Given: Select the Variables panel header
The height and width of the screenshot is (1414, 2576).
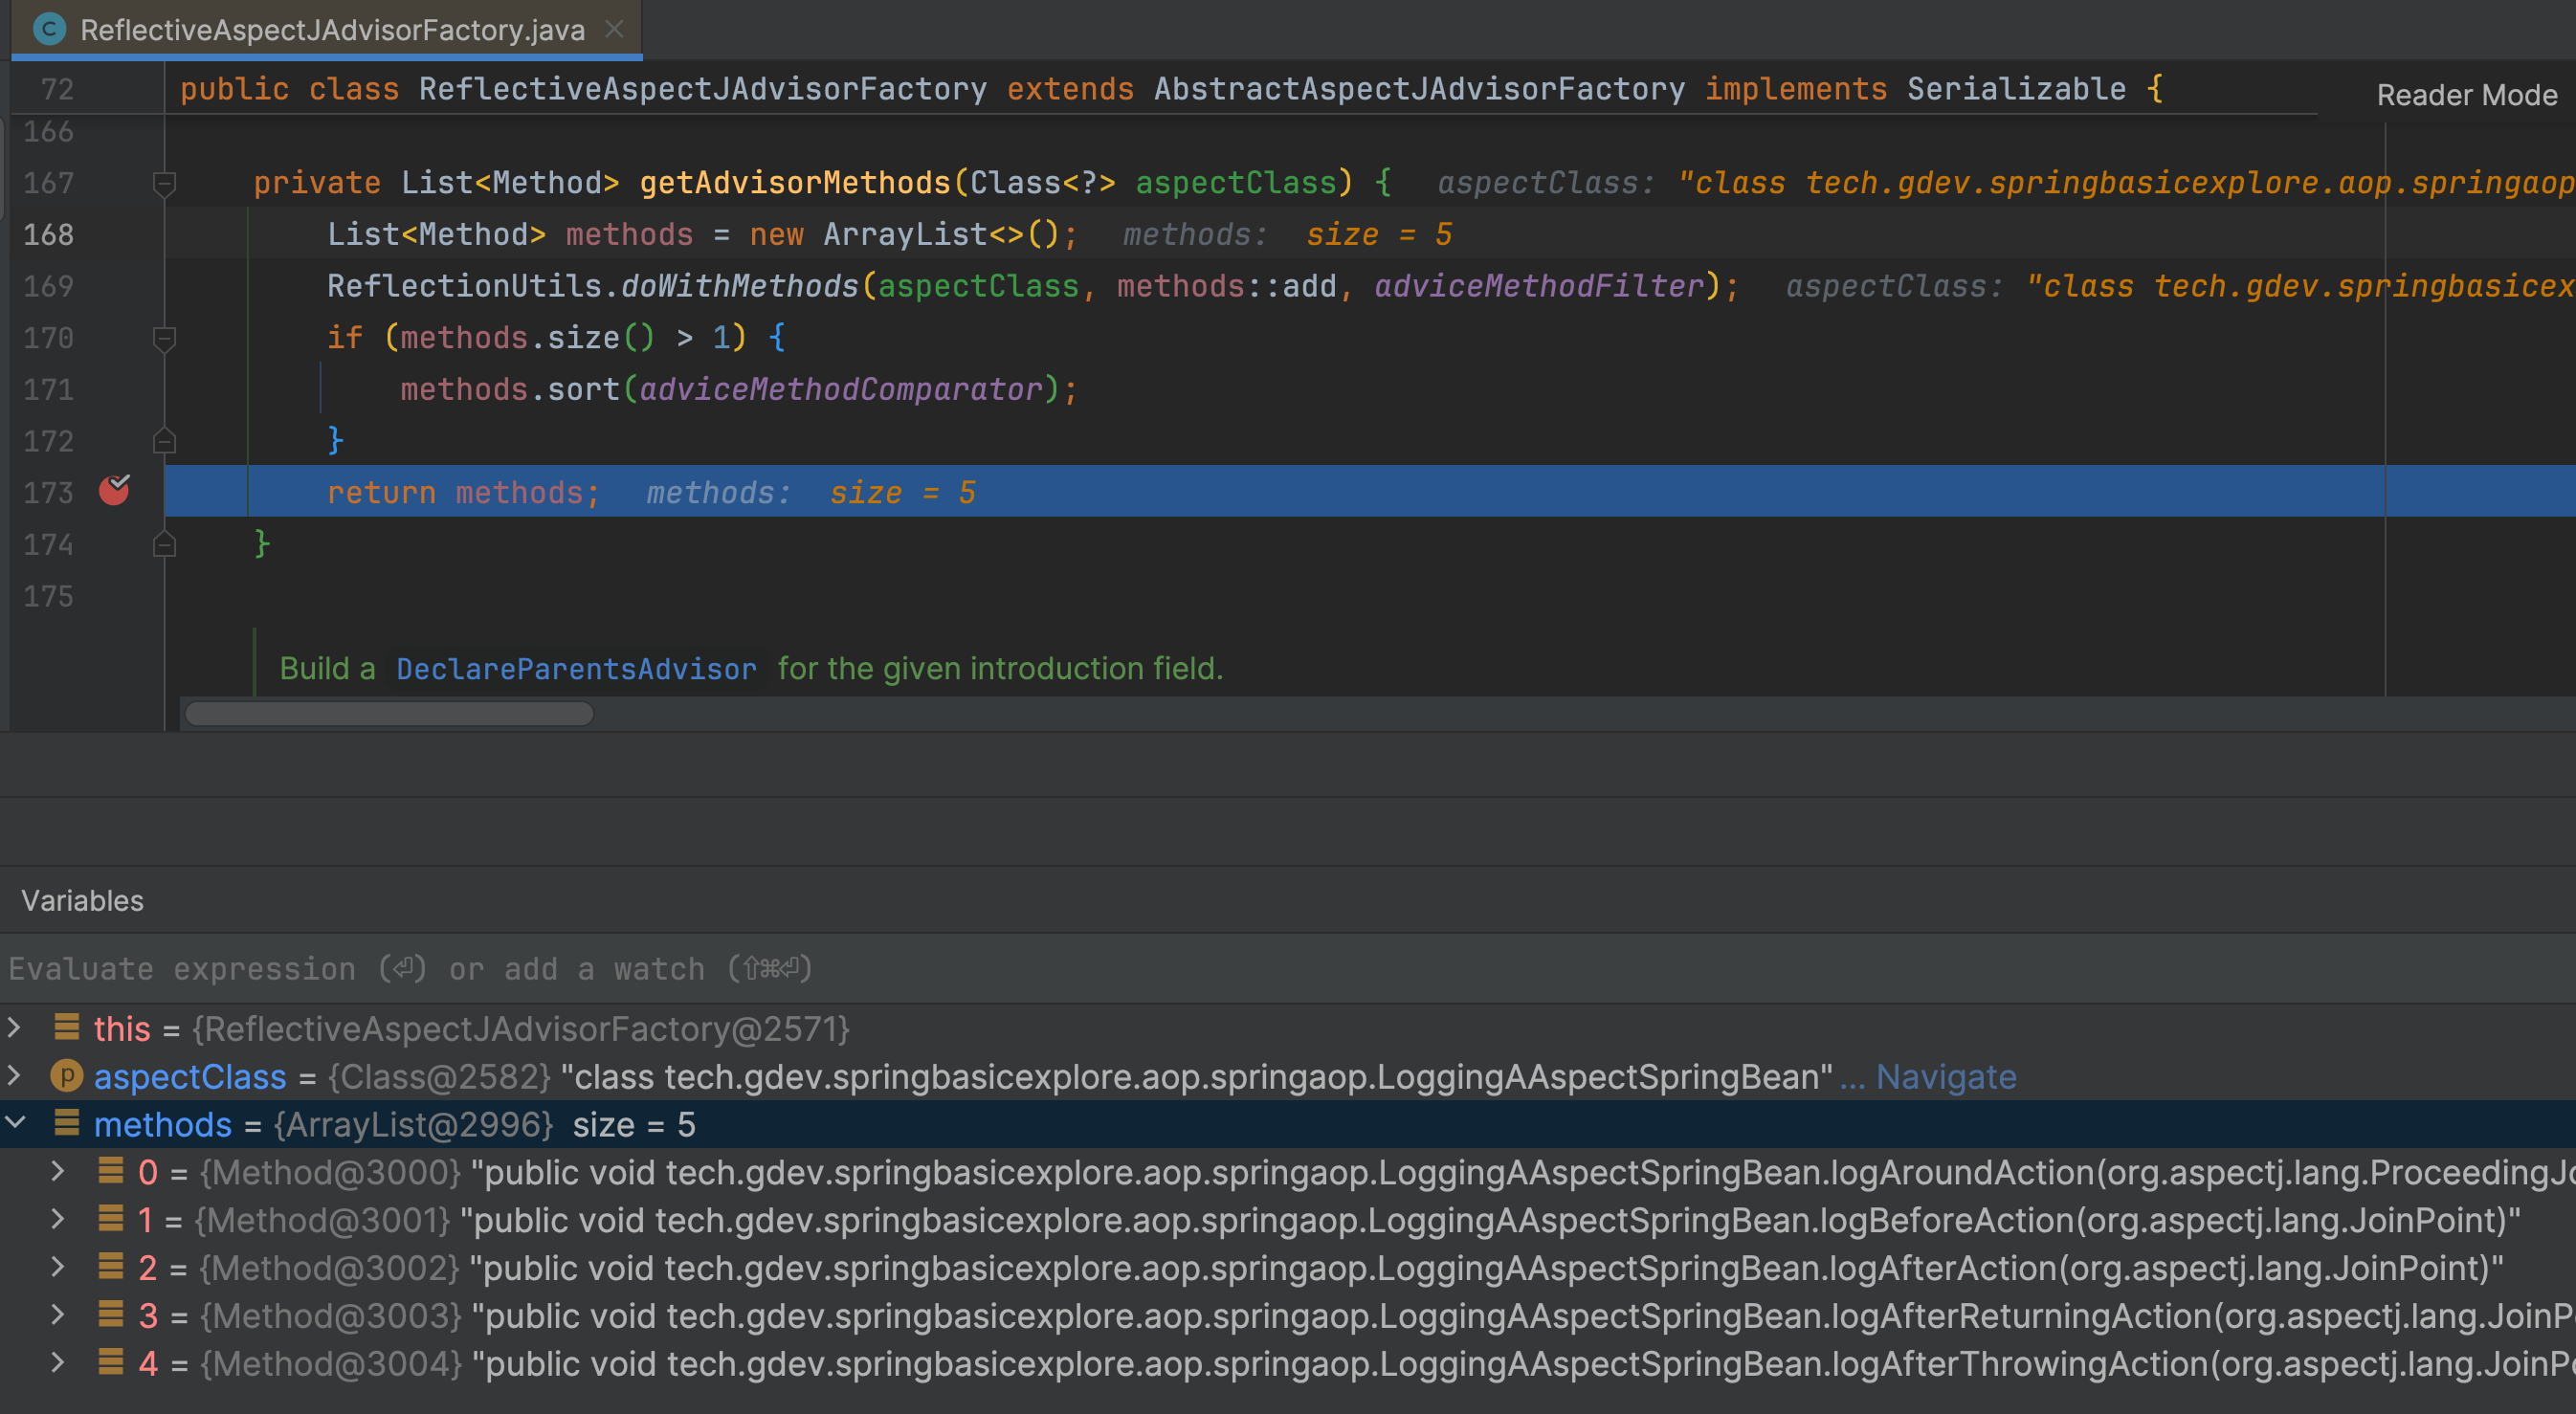Looking at the screenshot, I should click(x=83, y=901).
